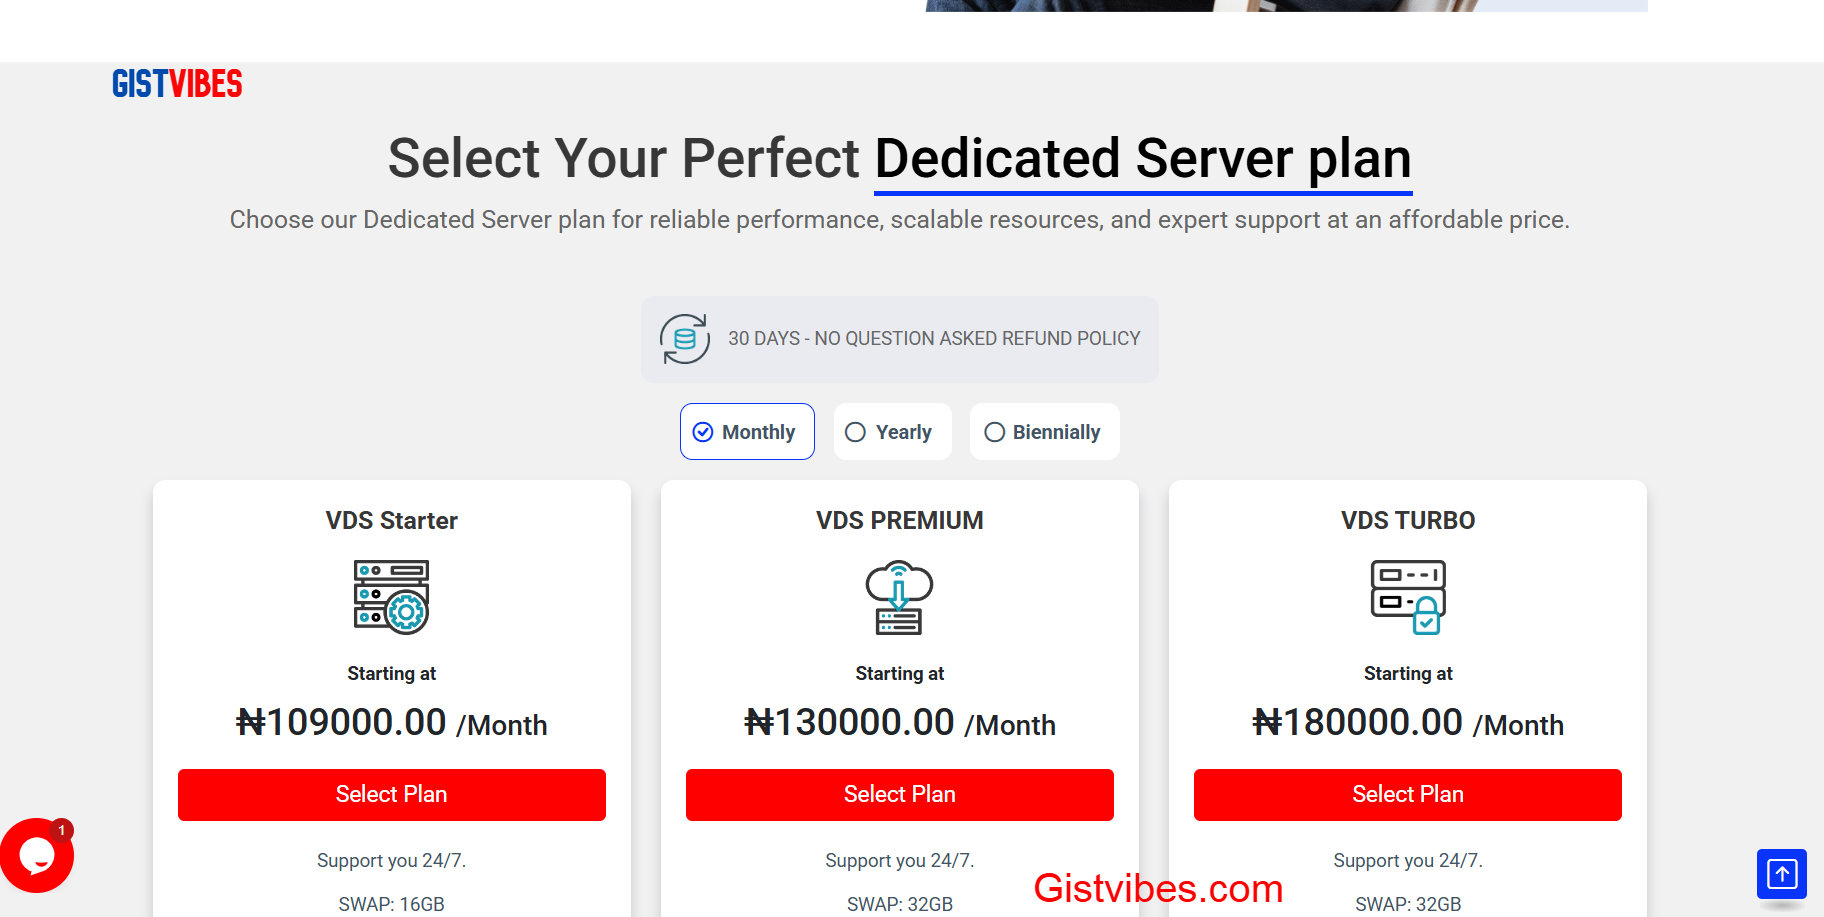
Task: Select Plan for VDS Starter
Action: pos(392,795)
